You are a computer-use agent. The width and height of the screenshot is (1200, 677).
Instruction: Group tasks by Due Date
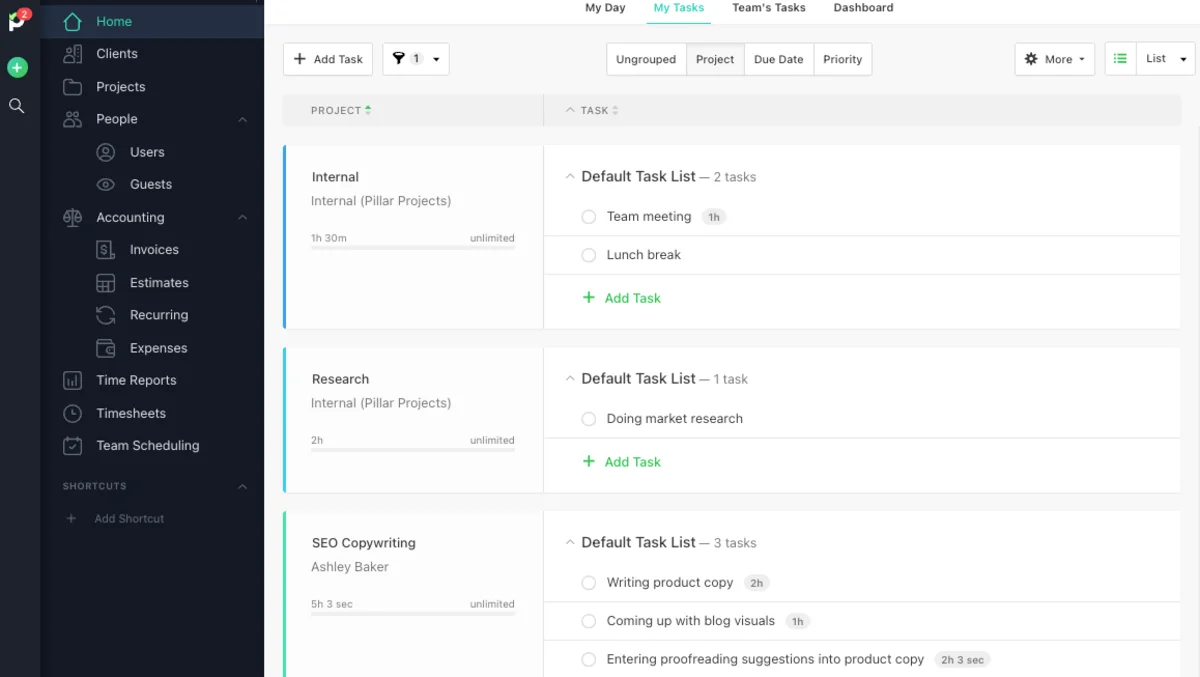779,59
